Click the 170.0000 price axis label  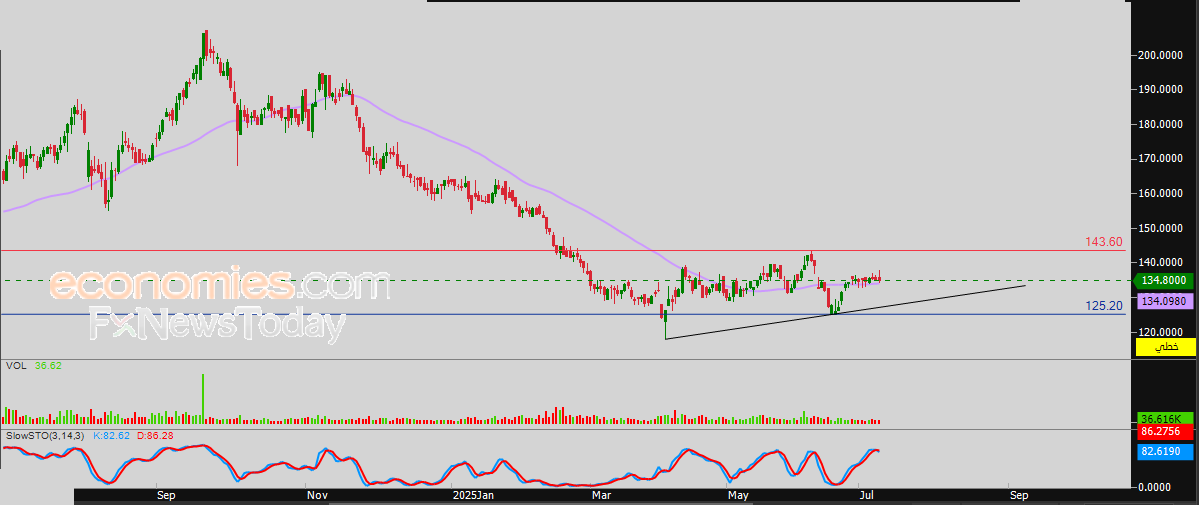[x=1163, y=159]
